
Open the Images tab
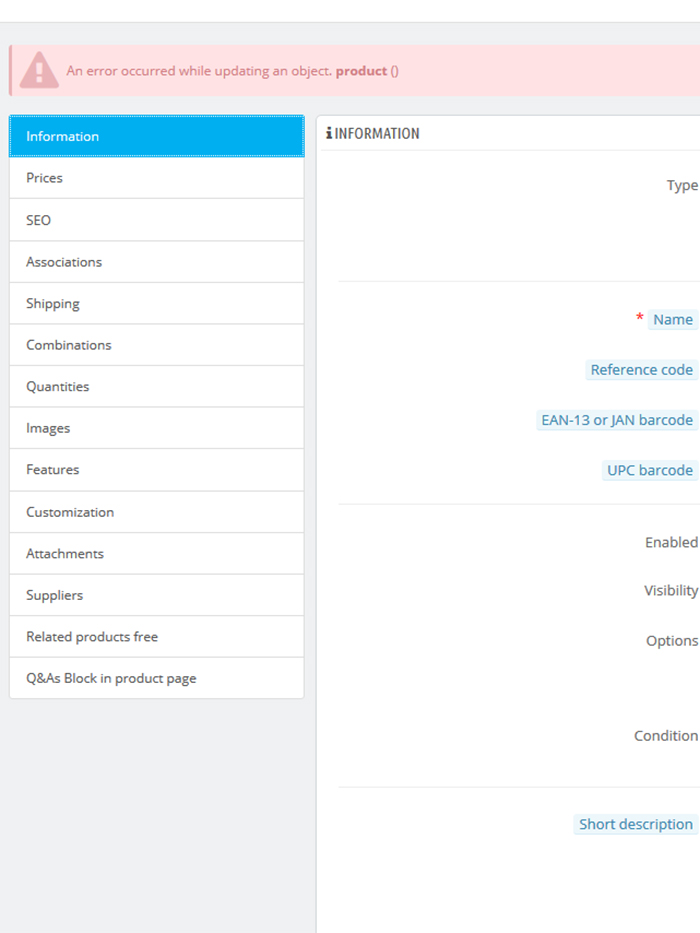point(157,428)
